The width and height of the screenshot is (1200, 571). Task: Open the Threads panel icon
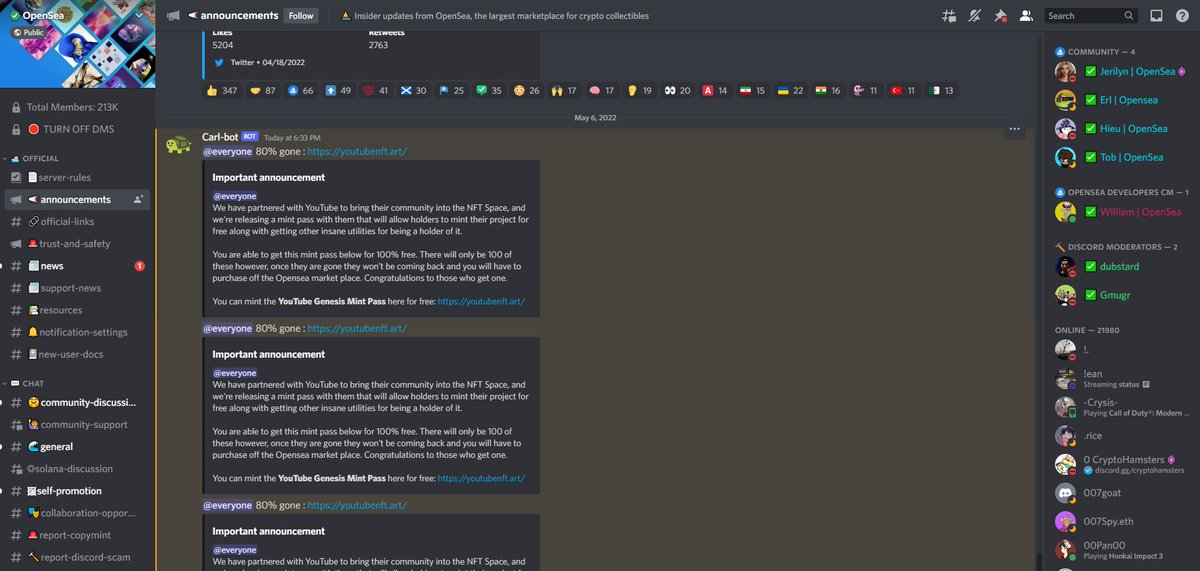coord(948,16)
